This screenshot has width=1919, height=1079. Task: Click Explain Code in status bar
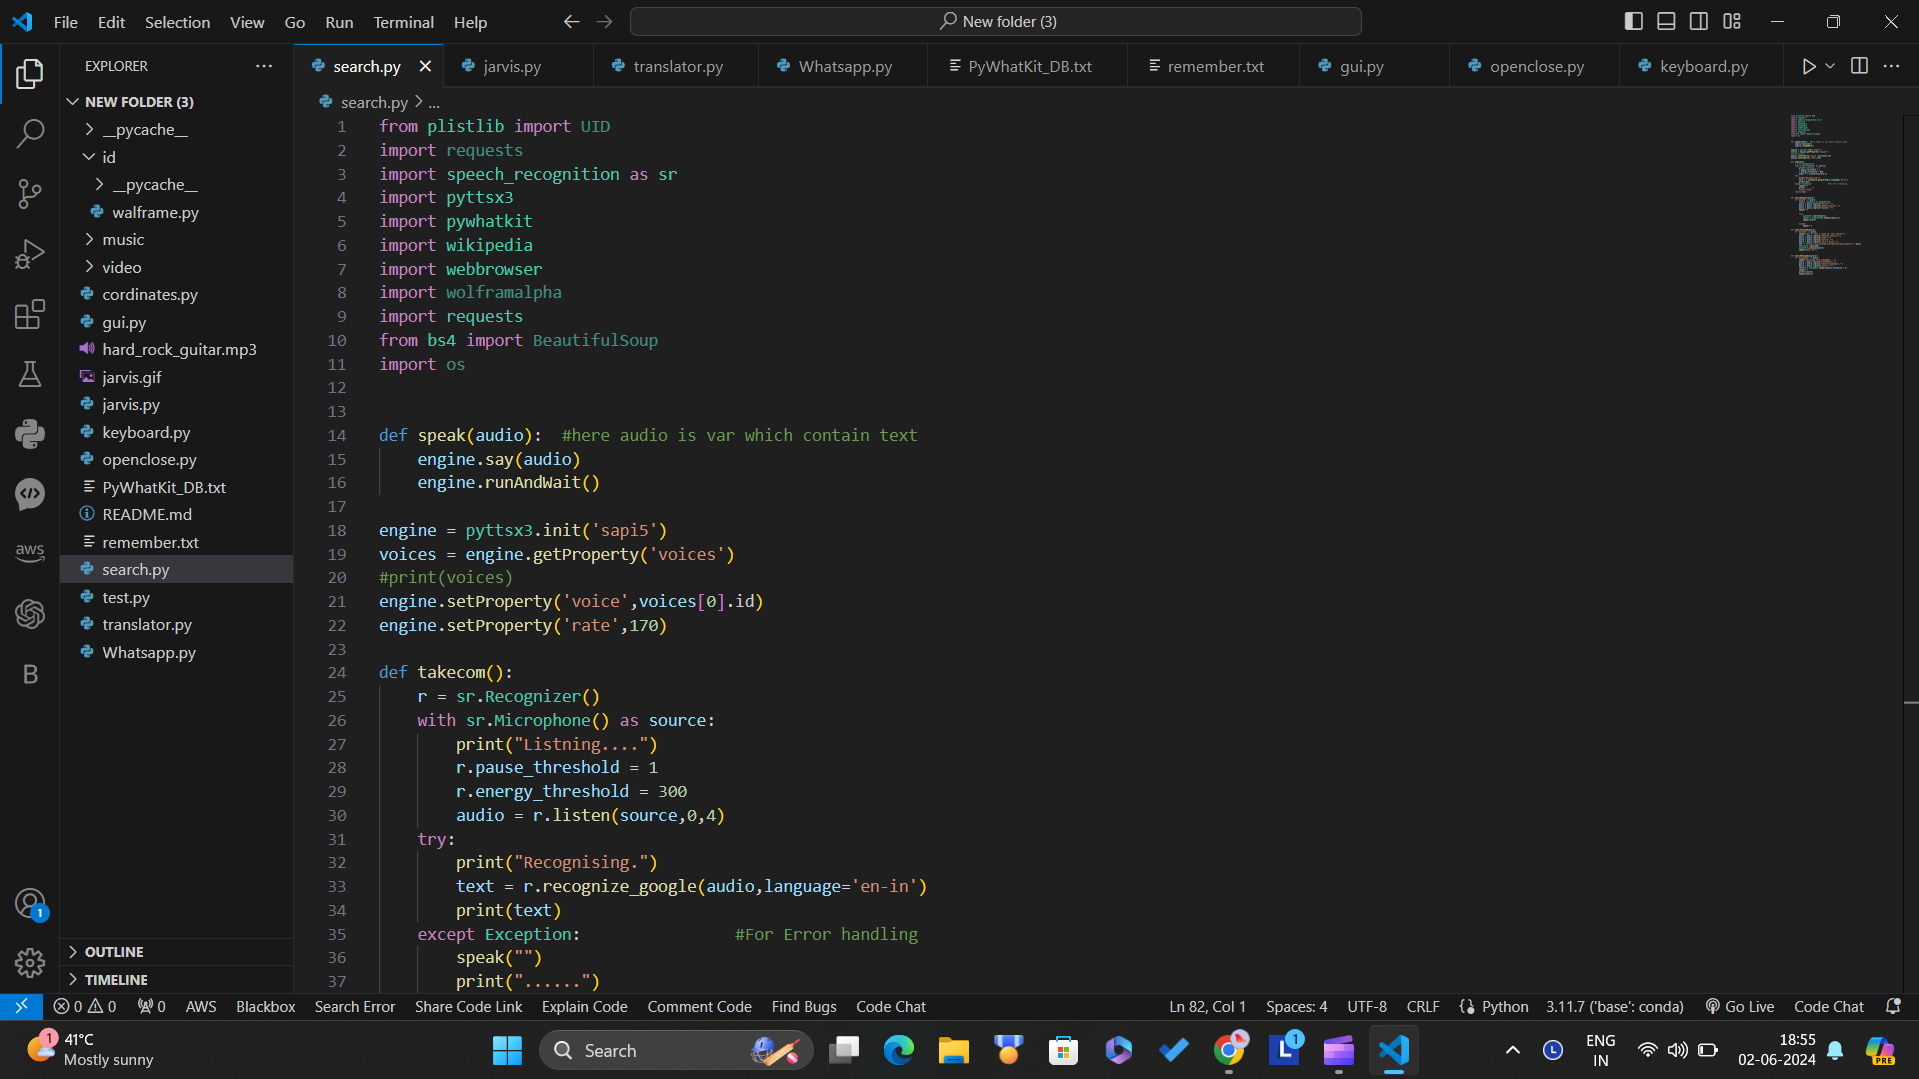pyautogui.click(x=584, y=1006)
